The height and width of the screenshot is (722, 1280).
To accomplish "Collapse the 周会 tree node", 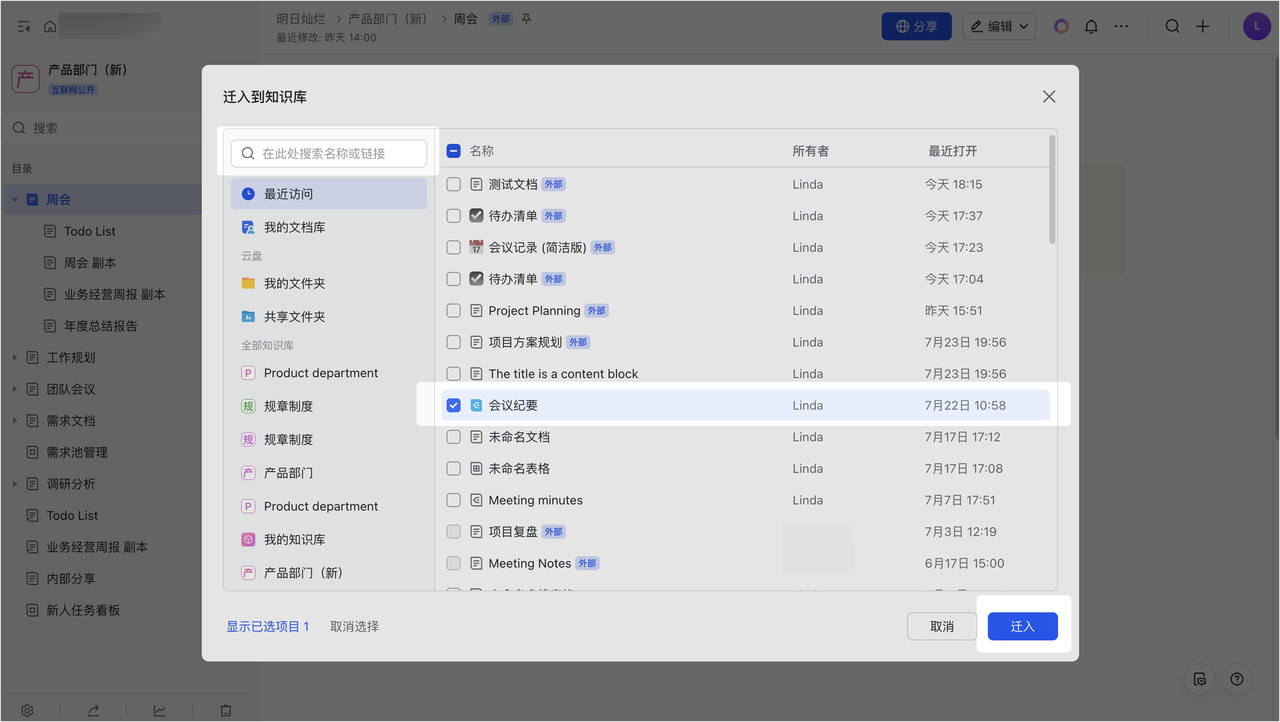I will pos(15,200).
